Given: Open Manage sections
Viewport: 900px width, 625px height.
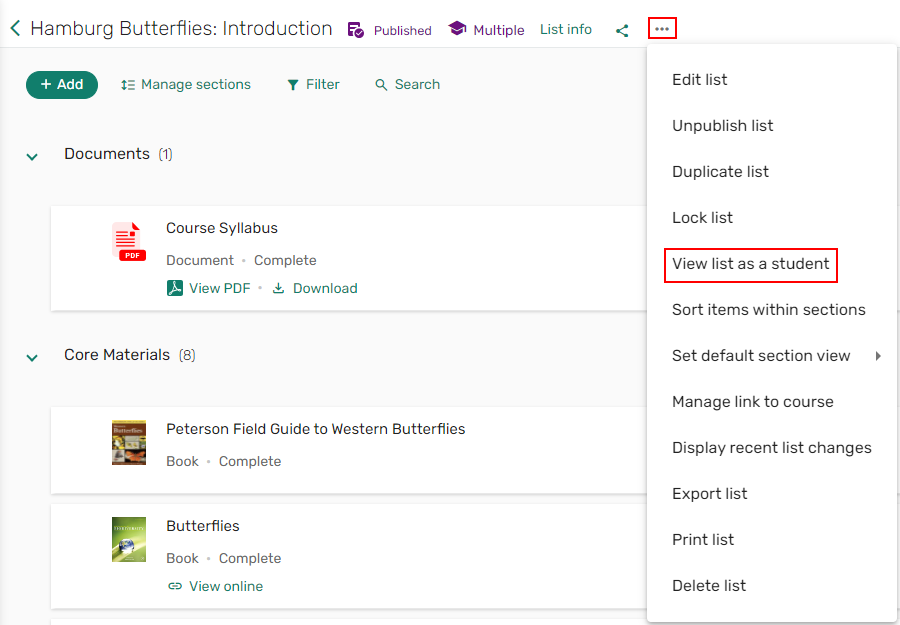Looking at the screenshot, I should (185, 84).
